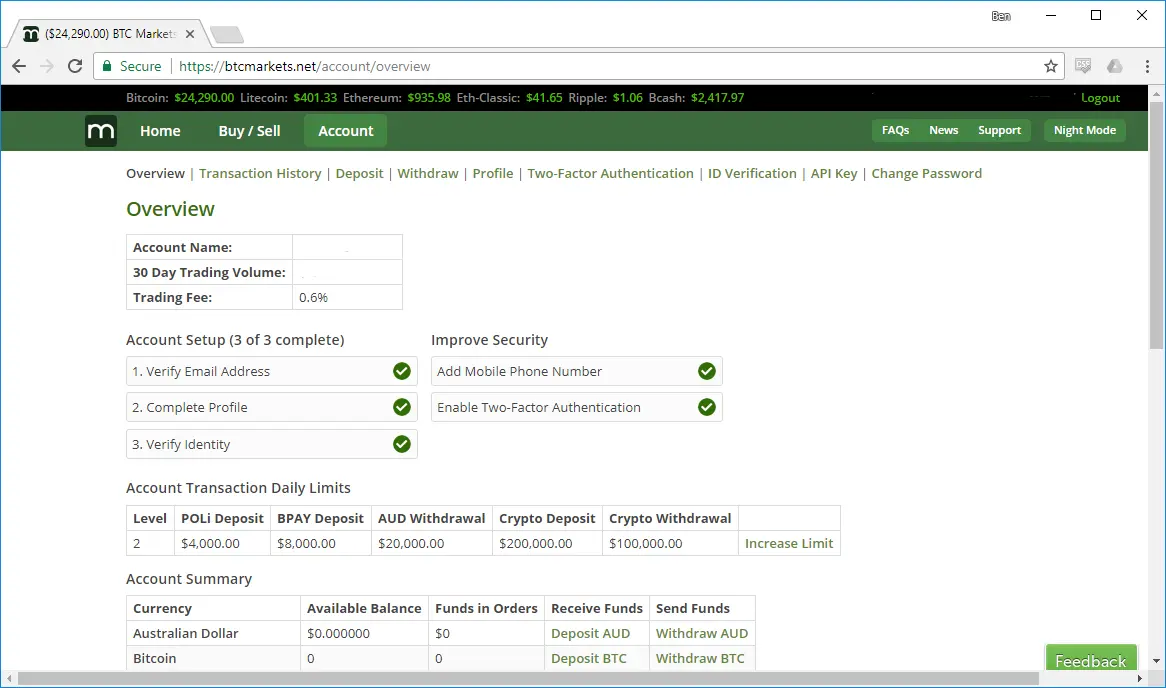Click the Bcash price $2,417.97 ticker
Viewport: 1166px width, 688px height.
point(718,98)
